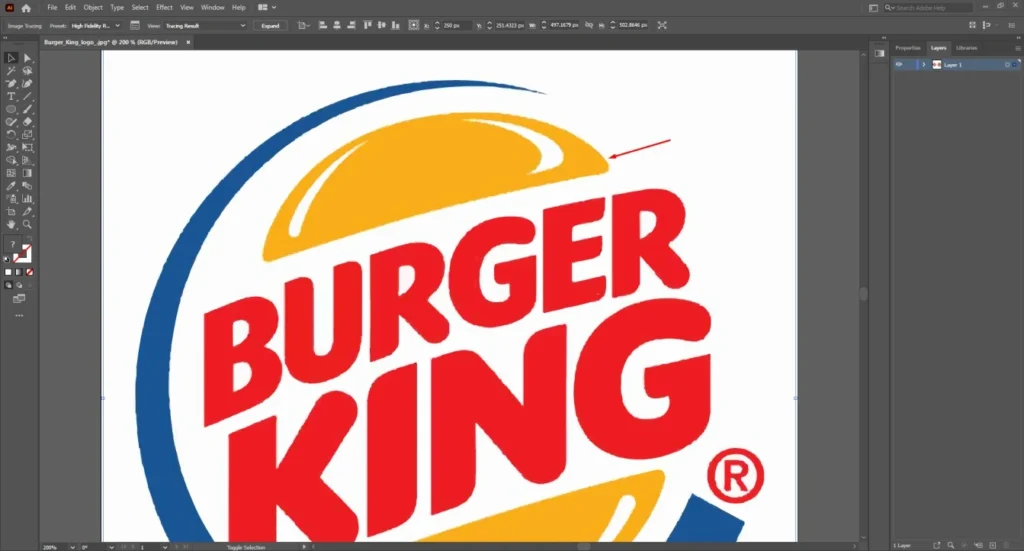This screenshot has height=551, width=1024.
Task: Align horizontal left in control bar
Action: [323, 25]
